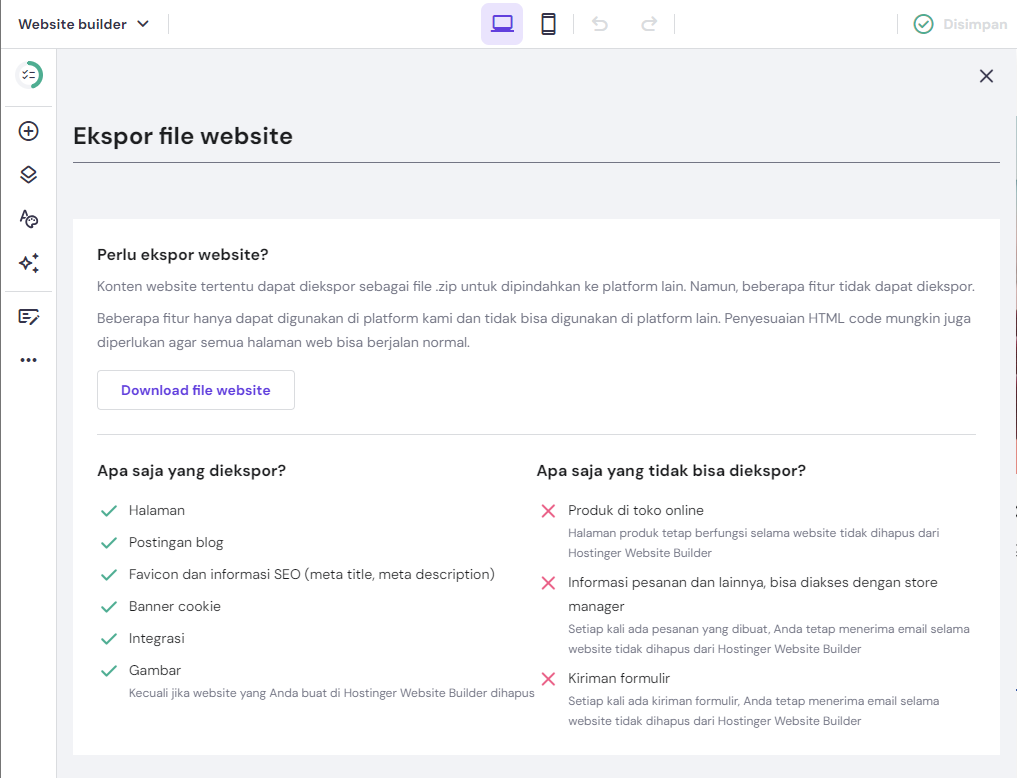Open the setup checklist progress icon

(28, 75)
